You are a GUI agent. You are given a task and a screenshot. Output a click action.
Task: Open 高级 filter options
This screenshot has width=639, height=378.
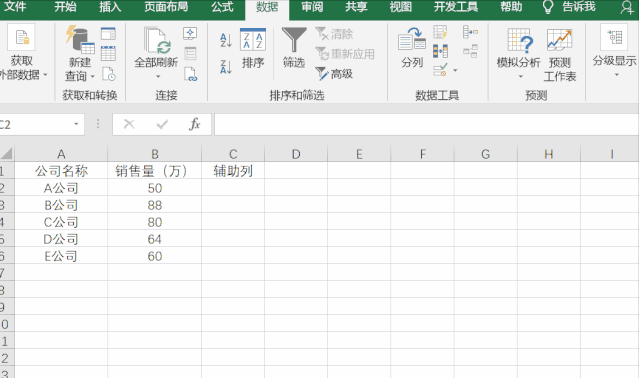(x=334, y=74)
